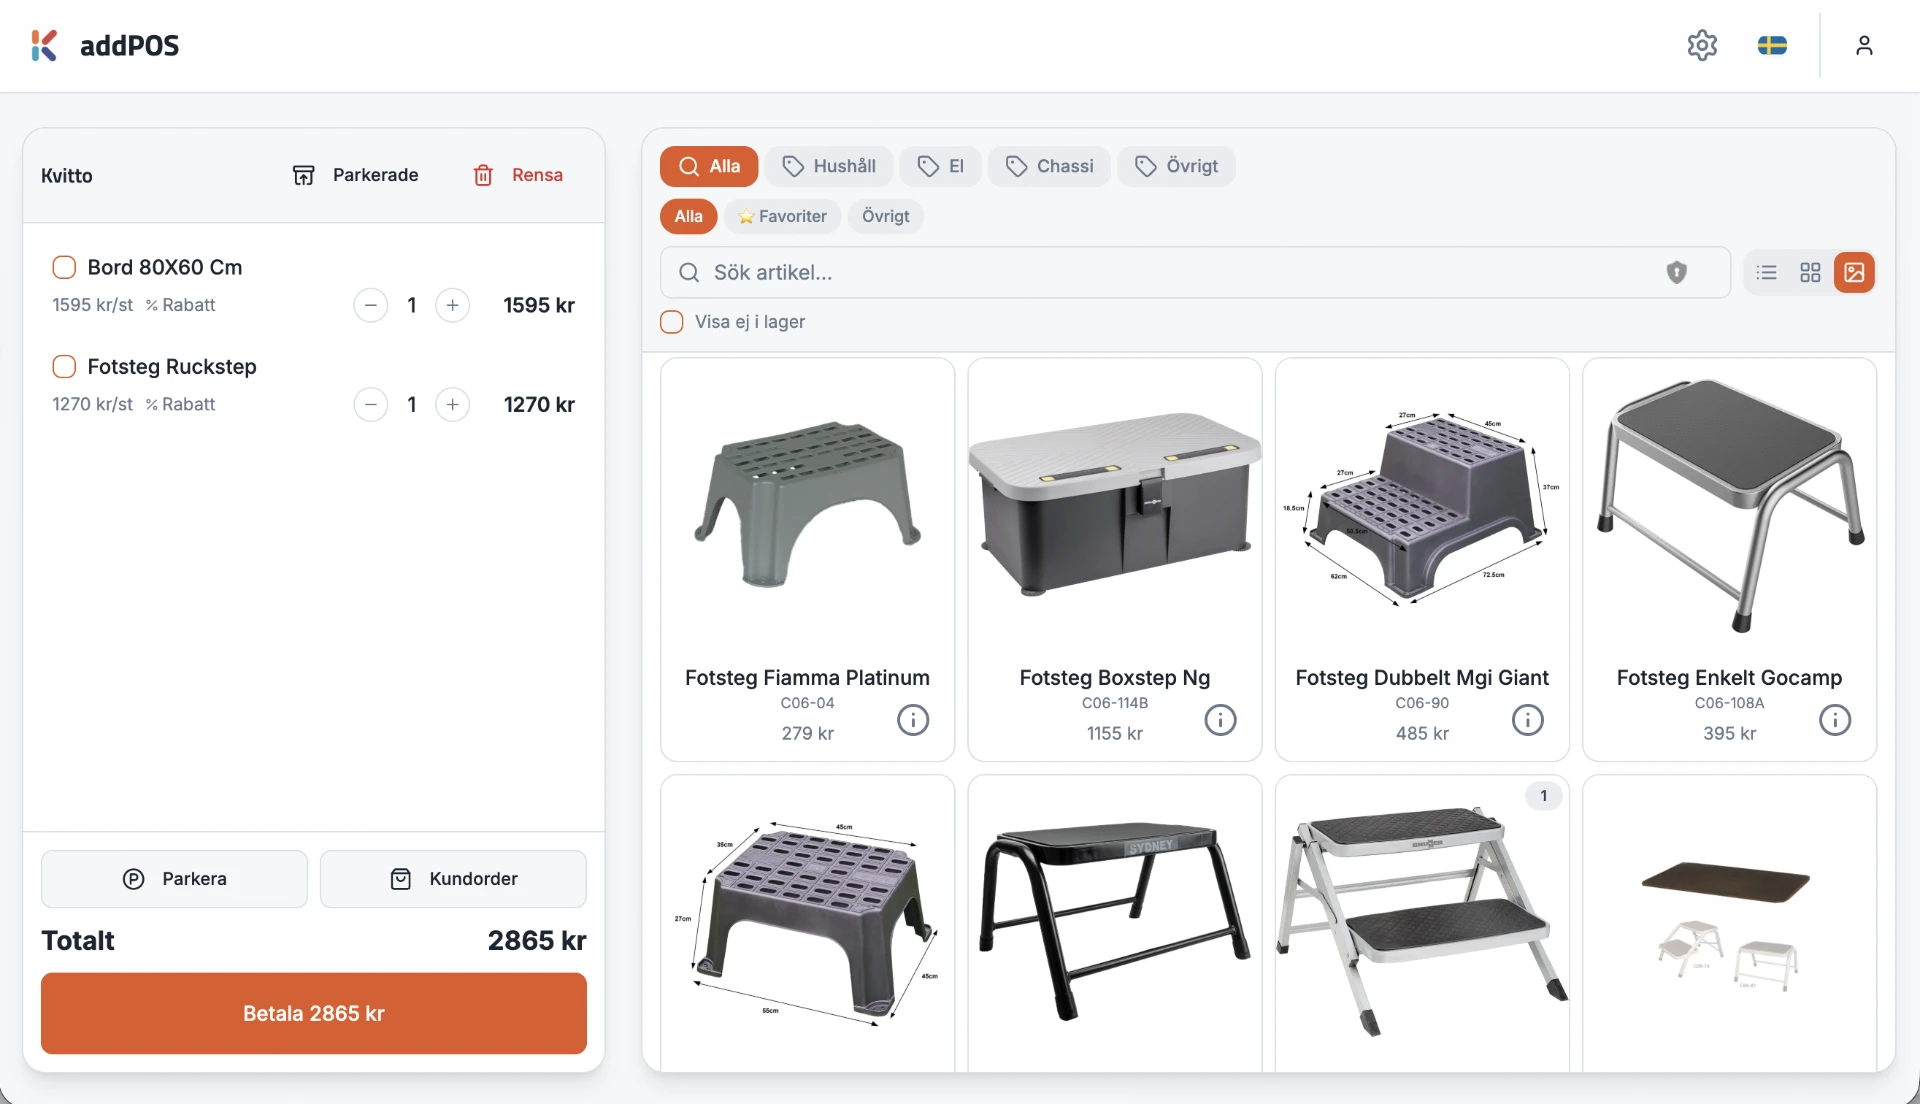This screenshot has width=1920, height=1104.
Task: Add Fotsteg Enkelt Gocamp product image
Action: [x=1730, y=505]
